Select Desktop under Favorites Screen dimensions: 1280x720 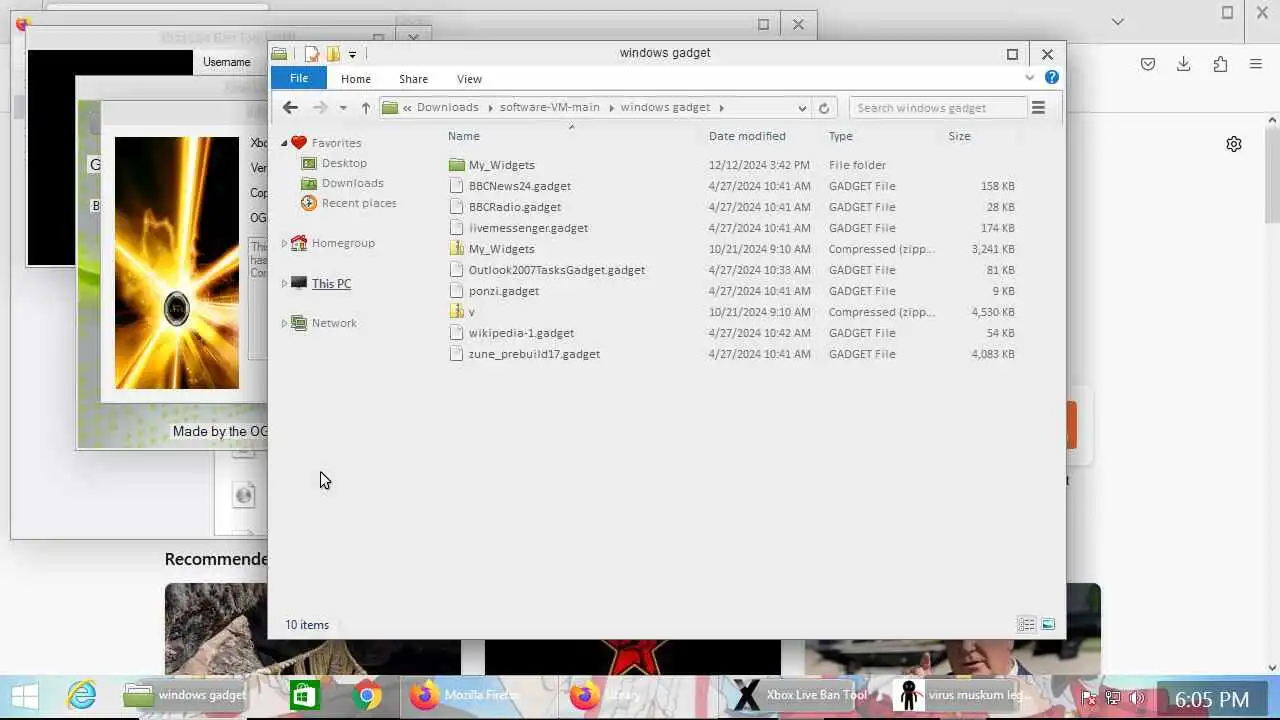coord(344,163)
